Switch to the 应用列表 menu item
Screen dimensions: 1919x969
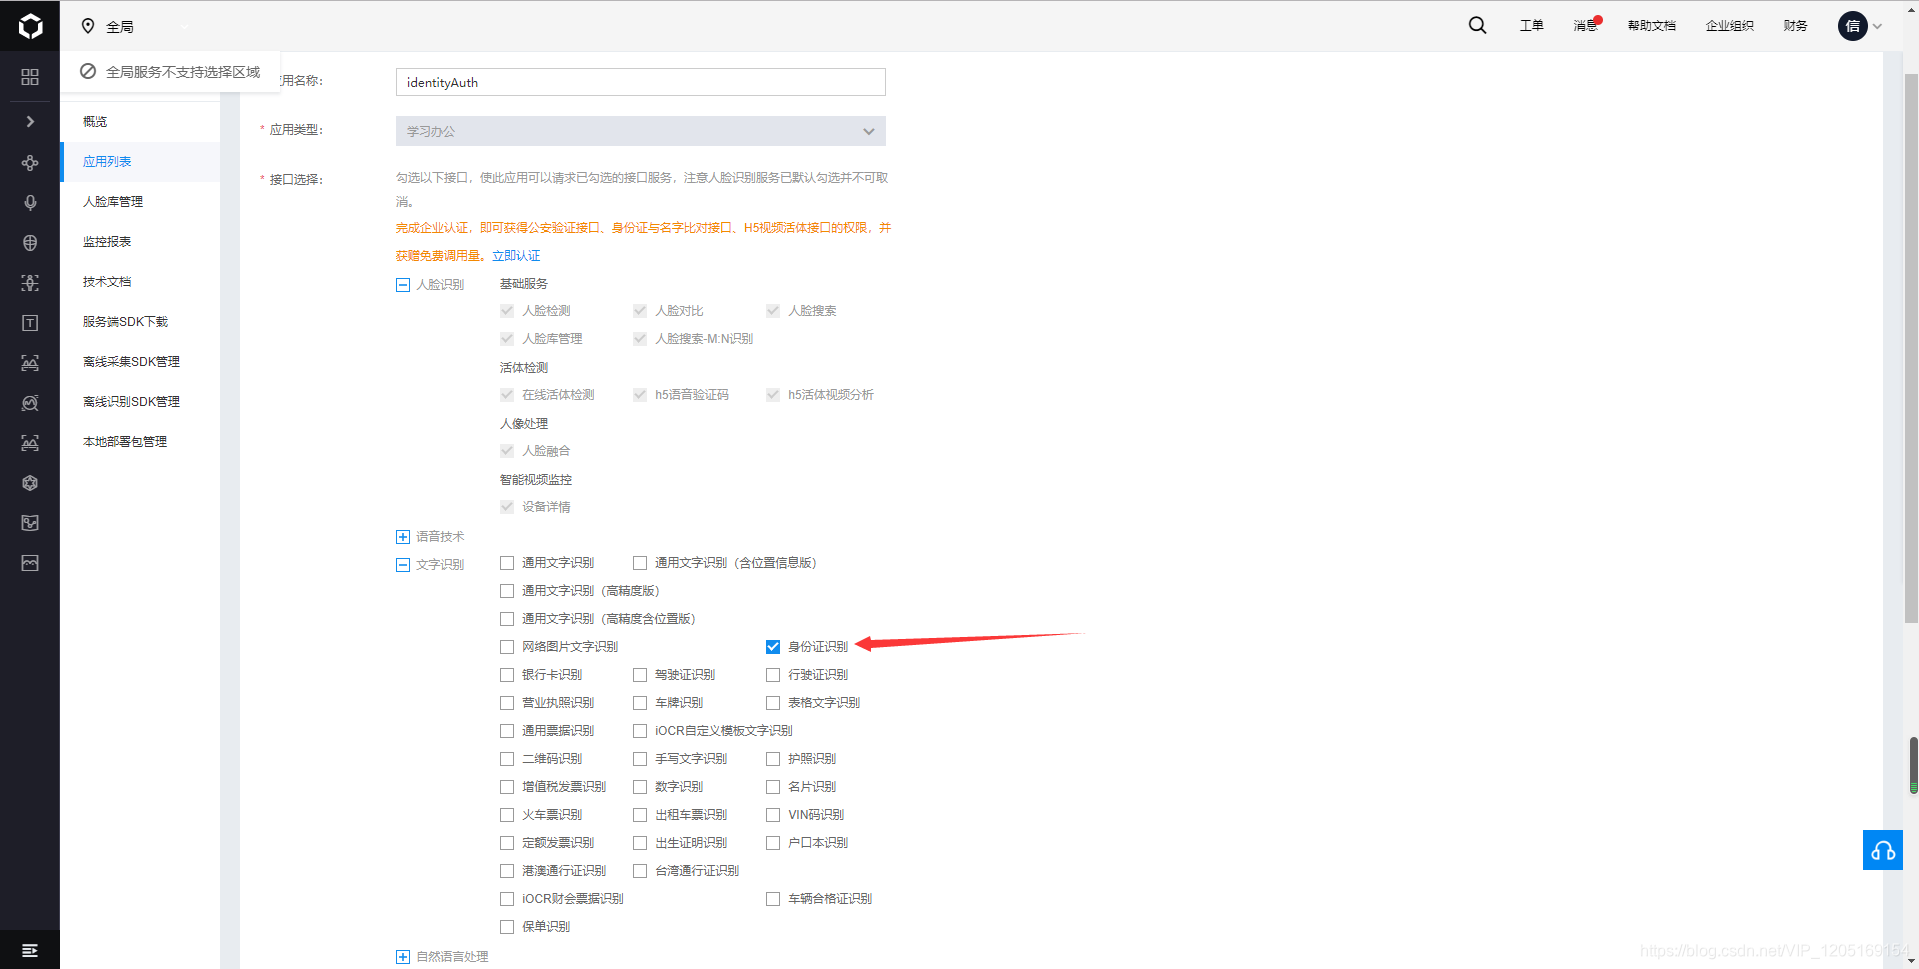pyautogui.click(x=106, y=161)
